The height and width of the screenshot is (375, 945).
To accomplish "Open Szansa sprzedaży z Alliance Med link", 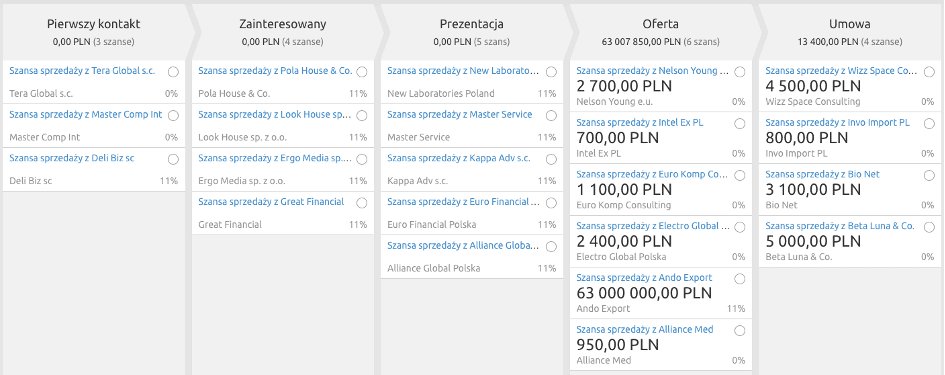I will tap(645, 329).
